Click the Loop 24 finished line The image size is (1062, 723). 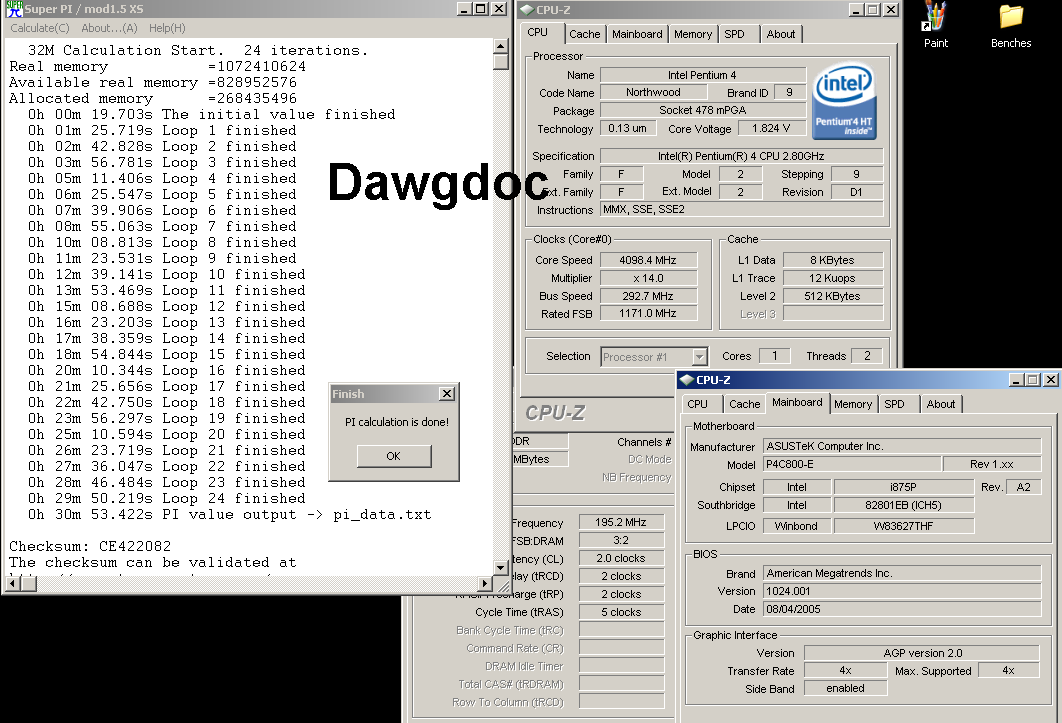pyautogui.click(x=167, y=499)
